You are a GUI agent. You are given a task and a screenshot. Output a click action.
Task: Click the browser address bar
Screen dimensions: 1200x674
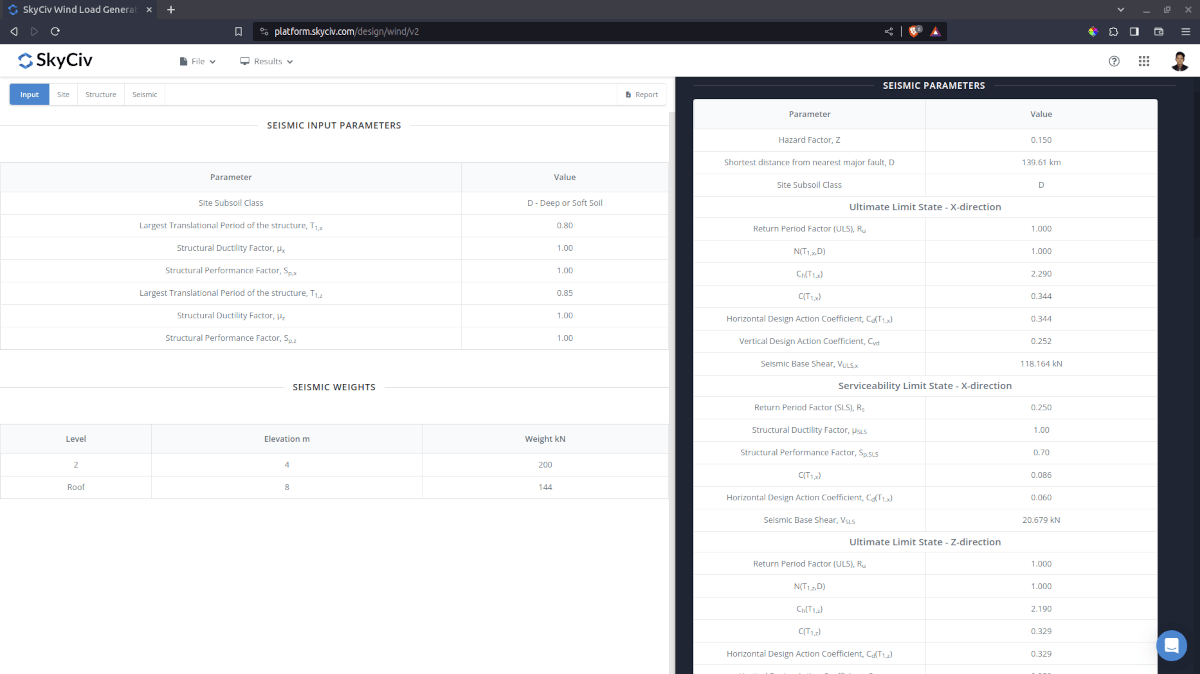click(500, 31)
